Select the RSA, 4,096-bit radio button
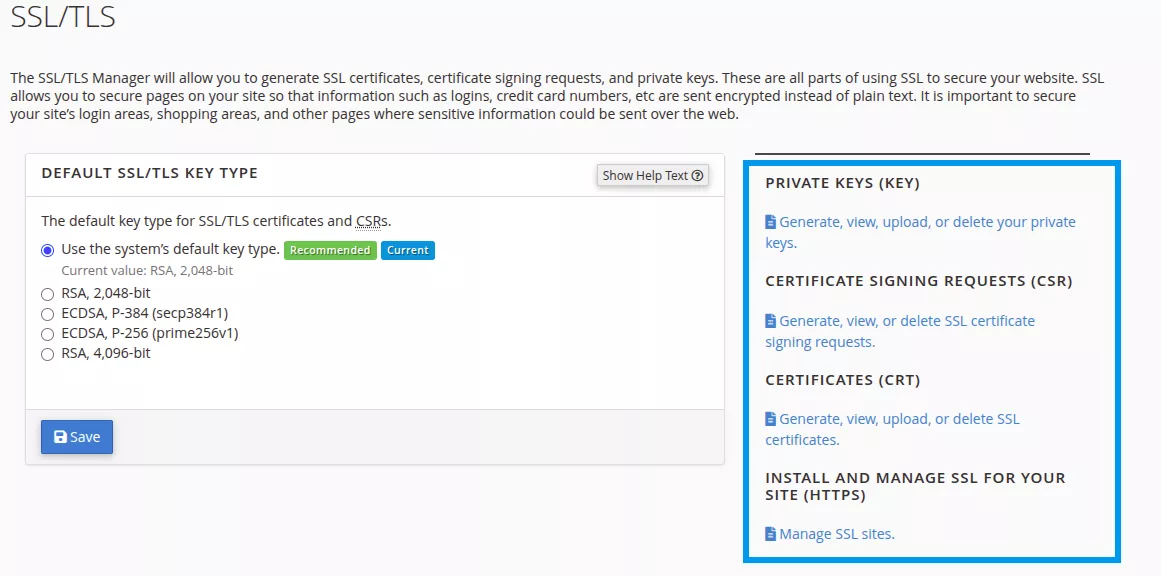The width and height of the screenshot is (1161, 576). coord(48,354)
